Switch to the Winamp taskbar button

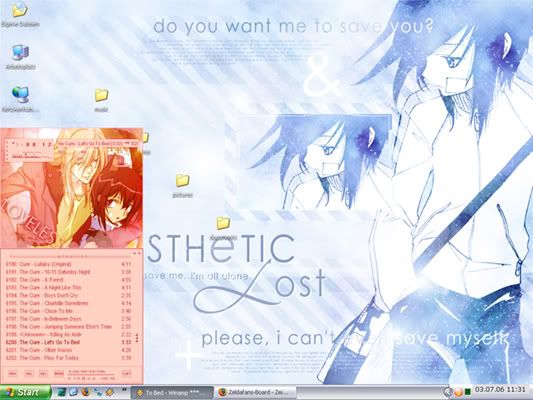click(172, 393)
